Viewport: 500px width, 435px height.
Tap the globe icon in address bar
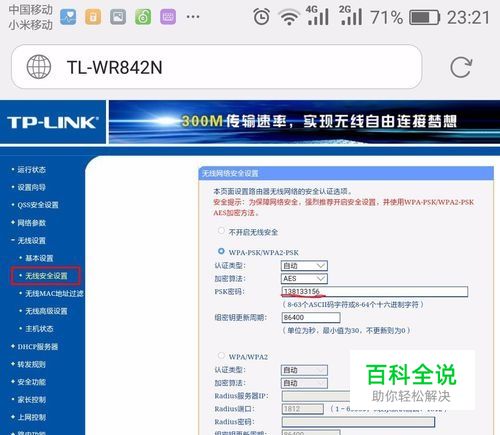tap(39, 67)
